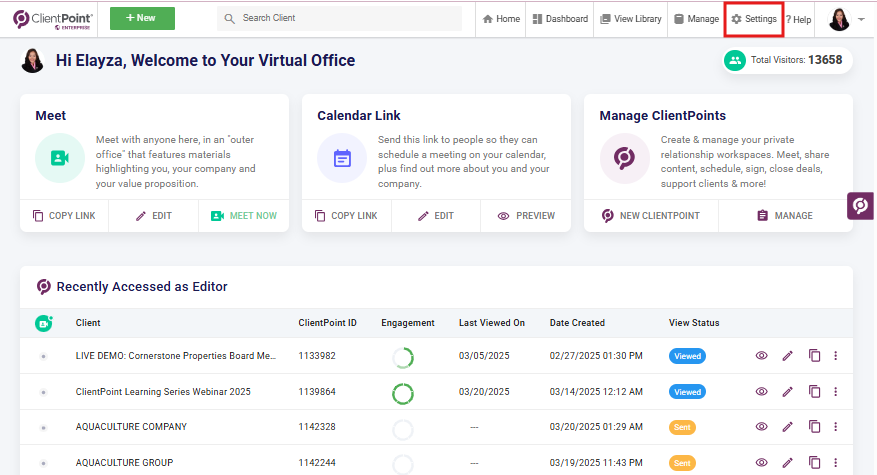
Task: Click the Manage ClientPoints logo icon
Action: 624,158
